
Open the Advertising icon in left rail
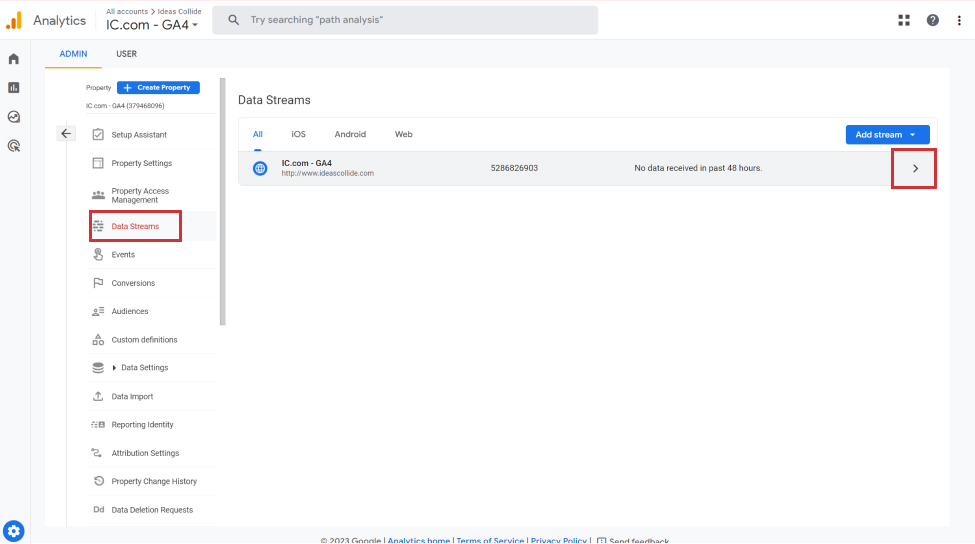pyautogui.click(x=14, y=146)
